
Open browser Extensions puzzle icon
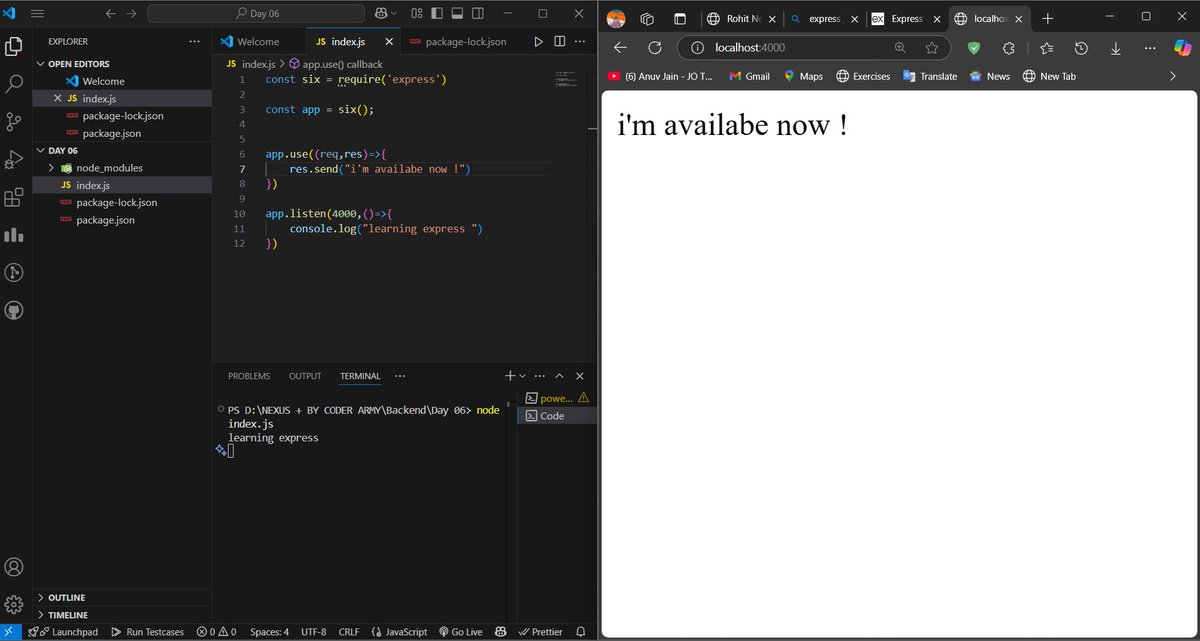1008,48
